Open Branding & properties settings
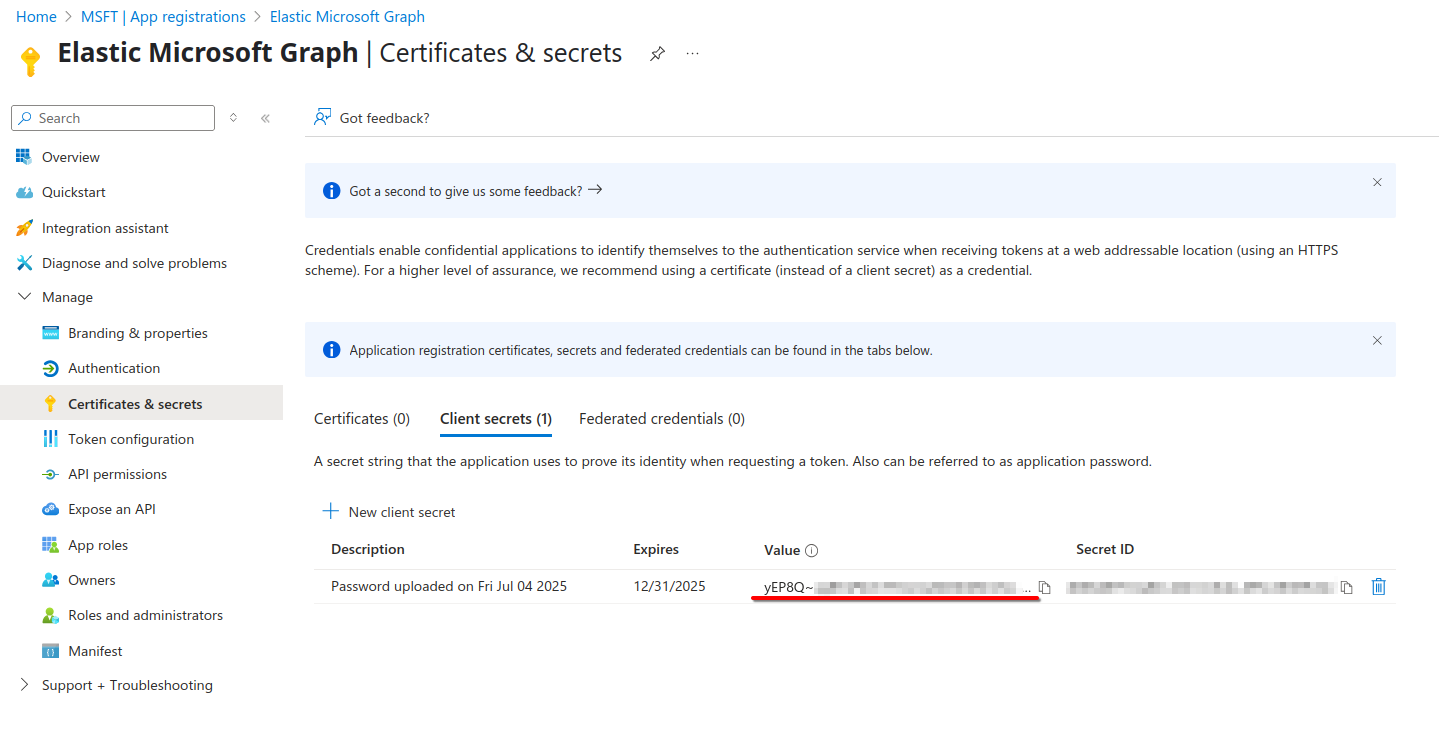The width and height of the screenshot is (1439, 749). (x=138, y=332)
